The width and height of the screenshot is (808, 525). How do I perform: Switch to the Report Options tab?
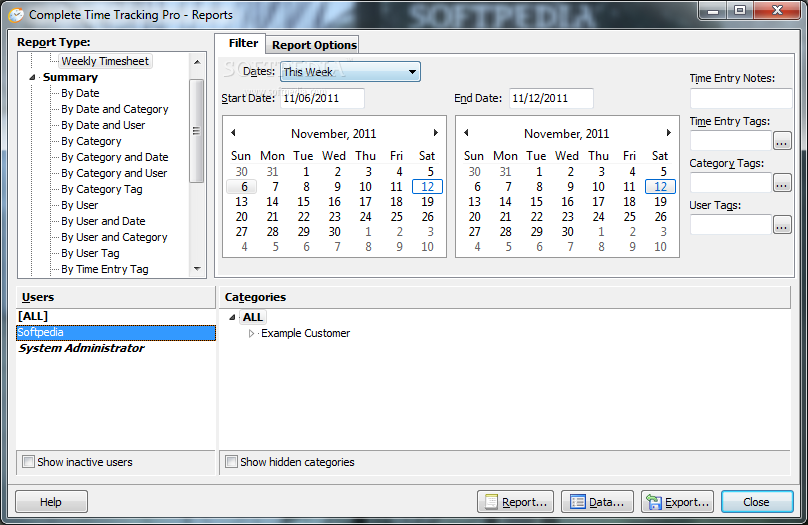(314, 45)
